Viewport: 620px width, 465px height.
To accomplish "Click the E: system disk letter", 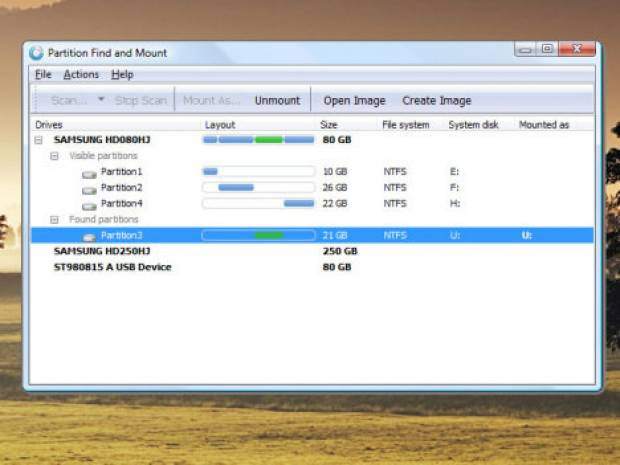I will pos(454,172).
